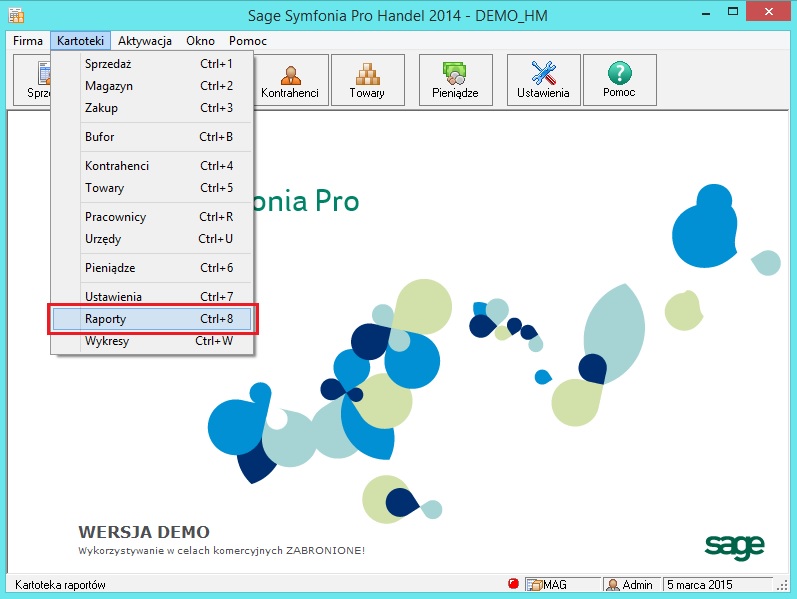Select Ustawienia Ctrl+7 menu entry
This screenshot has width=797, height=599.
click(152, 296)
